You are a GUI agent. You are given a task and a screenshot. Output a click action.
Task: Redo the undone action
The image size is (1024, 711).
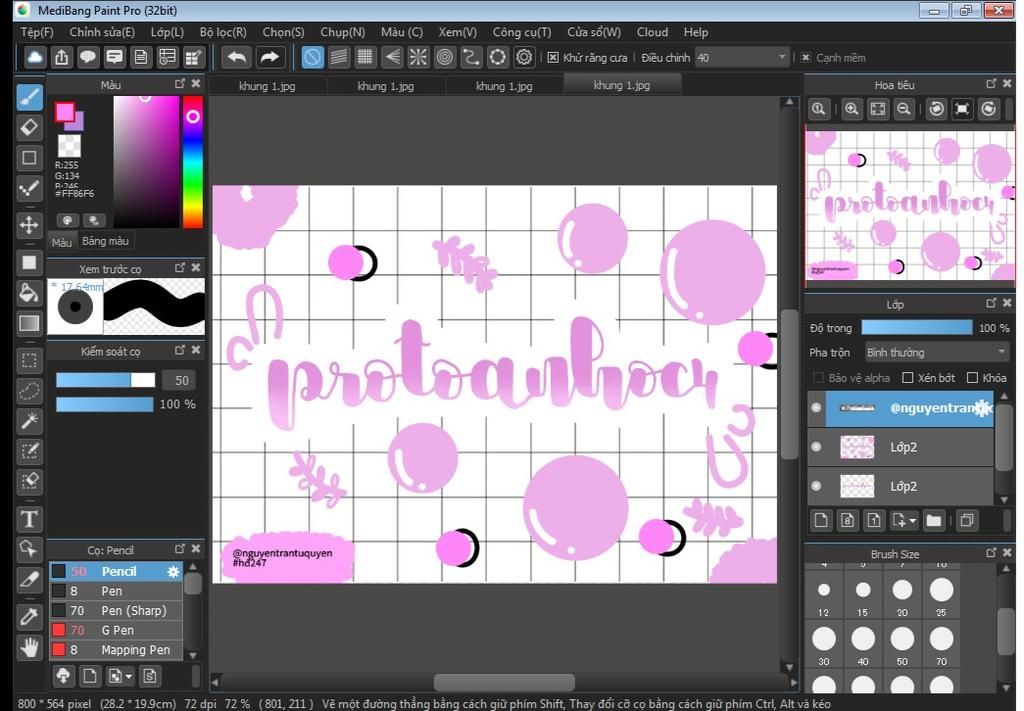[x=269, y=57]
